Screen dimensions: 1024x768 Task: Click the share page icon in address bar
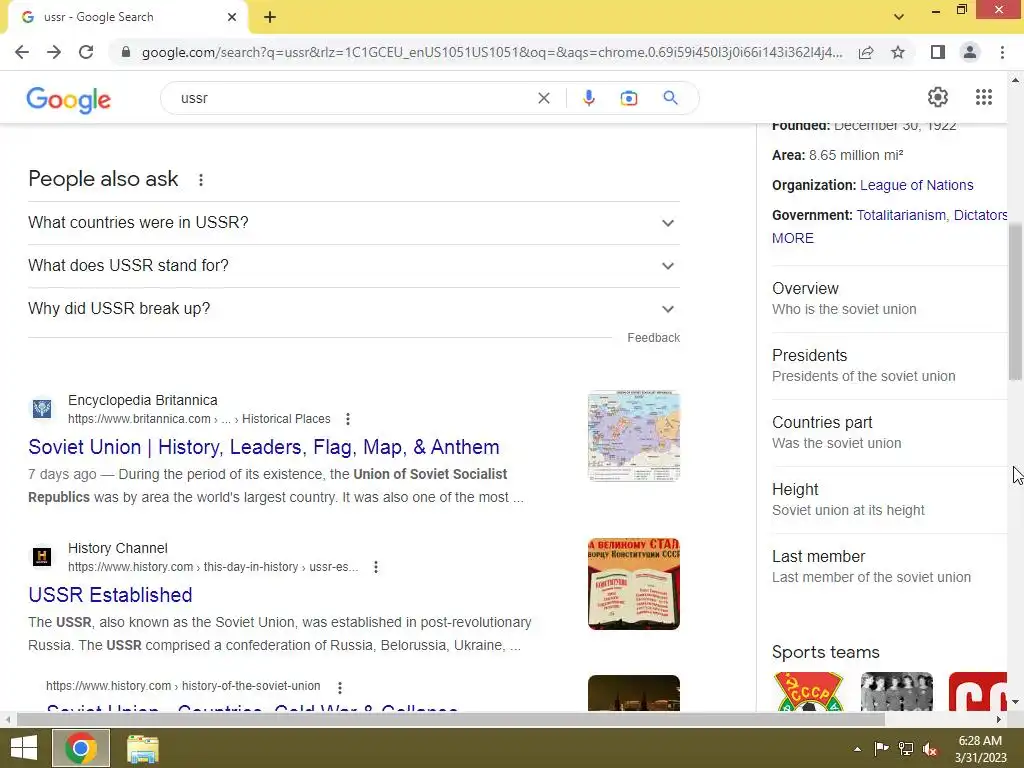866,52
